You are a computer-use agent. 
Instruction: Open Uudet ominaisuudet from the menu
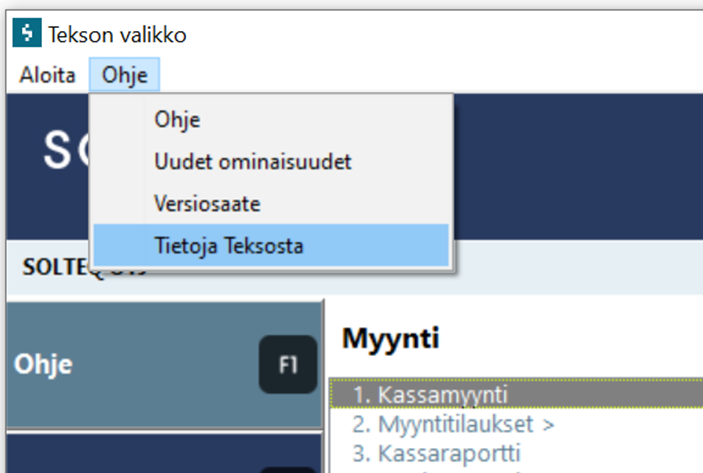[252, 161]
